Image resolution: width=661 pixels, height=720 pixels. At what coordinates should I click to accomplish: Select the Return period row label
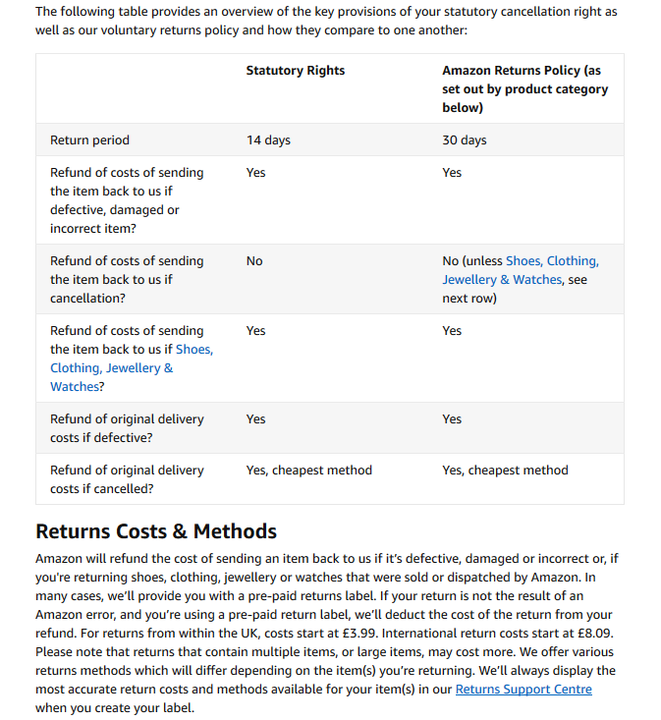coord(90,140)
